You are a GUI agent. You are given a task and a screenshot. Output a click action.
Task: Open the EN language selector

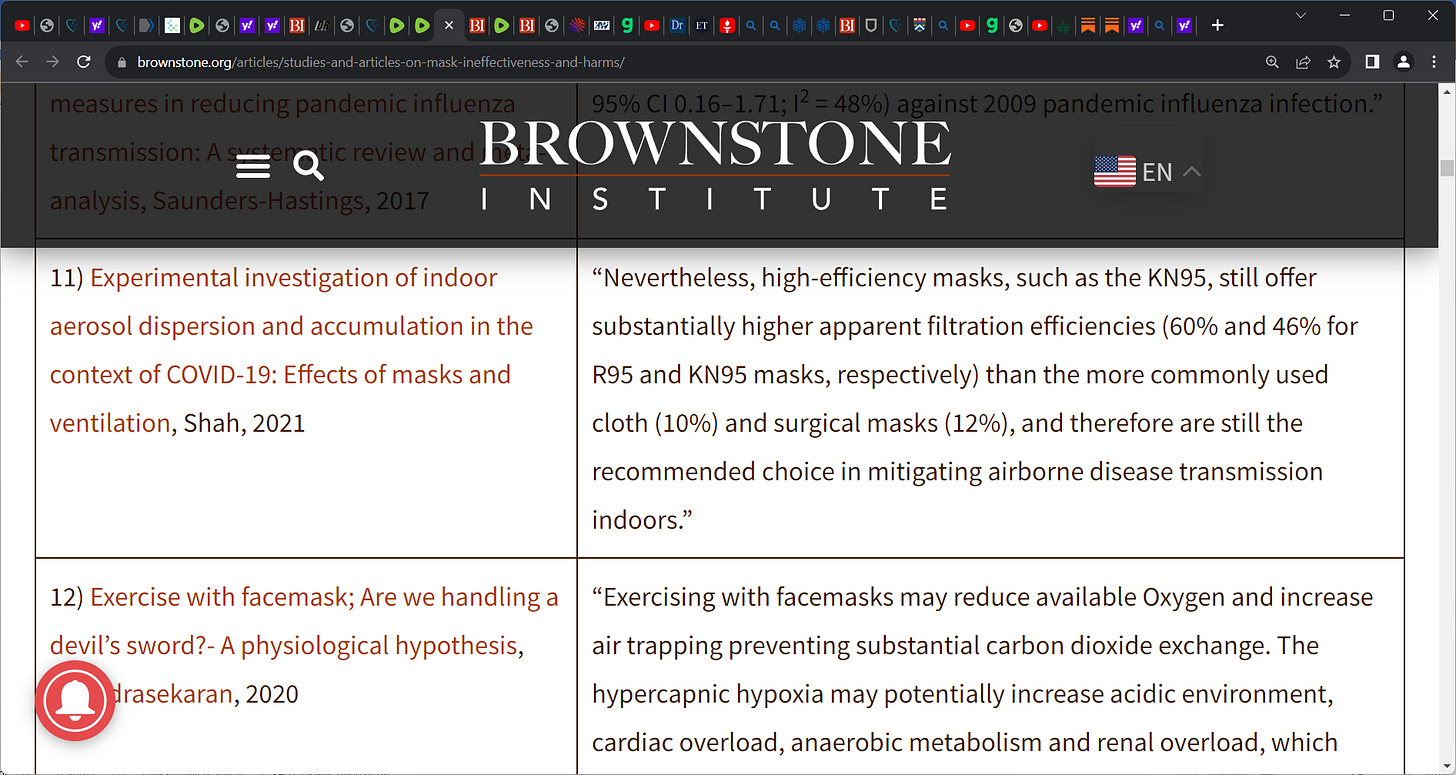pos(1147,172)
